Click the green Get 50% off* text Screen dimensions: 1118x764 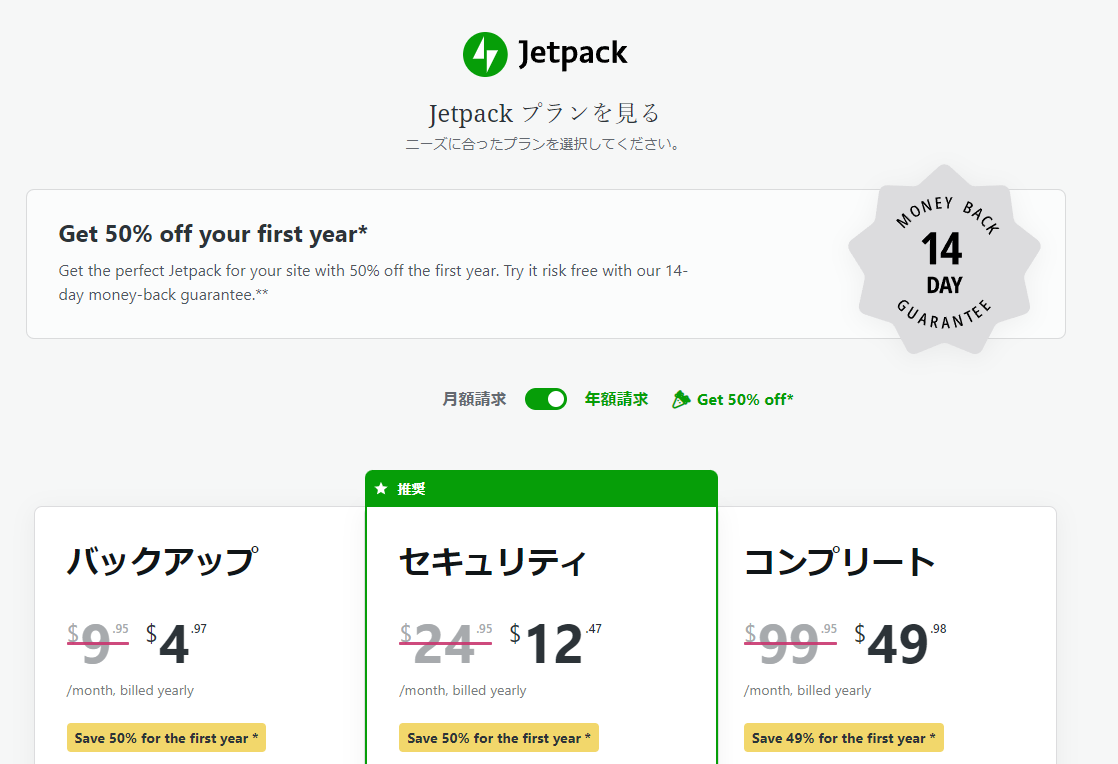[x=745, y=400]
